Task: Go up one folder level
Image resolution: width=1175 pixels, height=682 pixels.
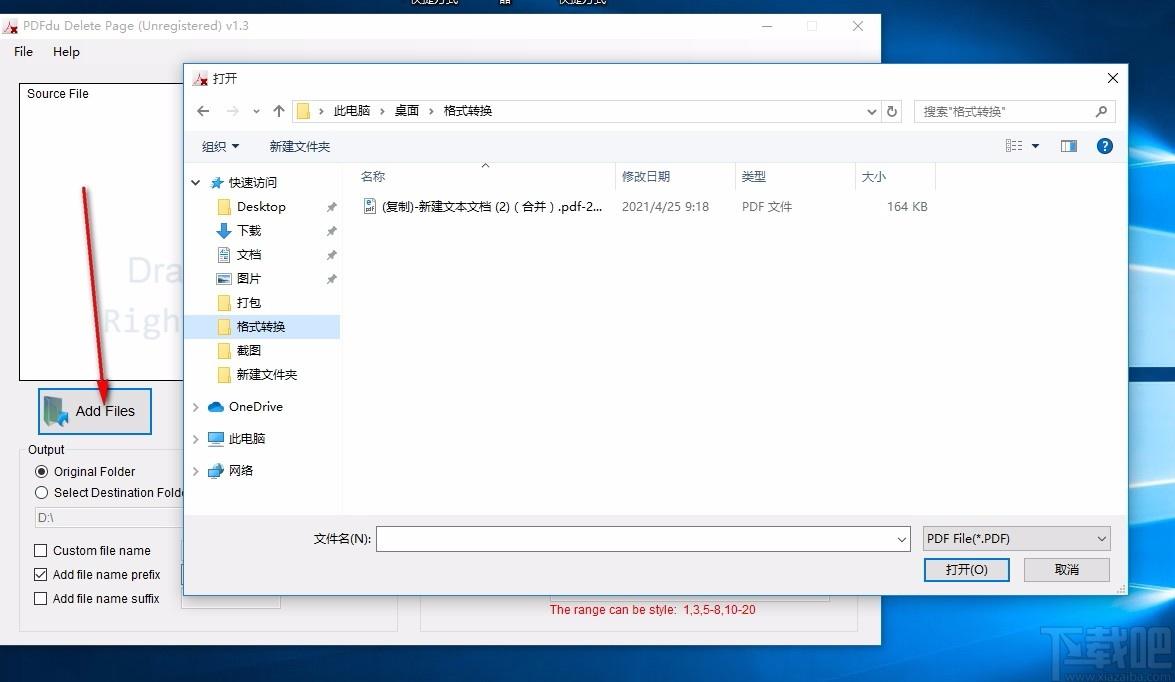Action: click(x=279, y=111)
